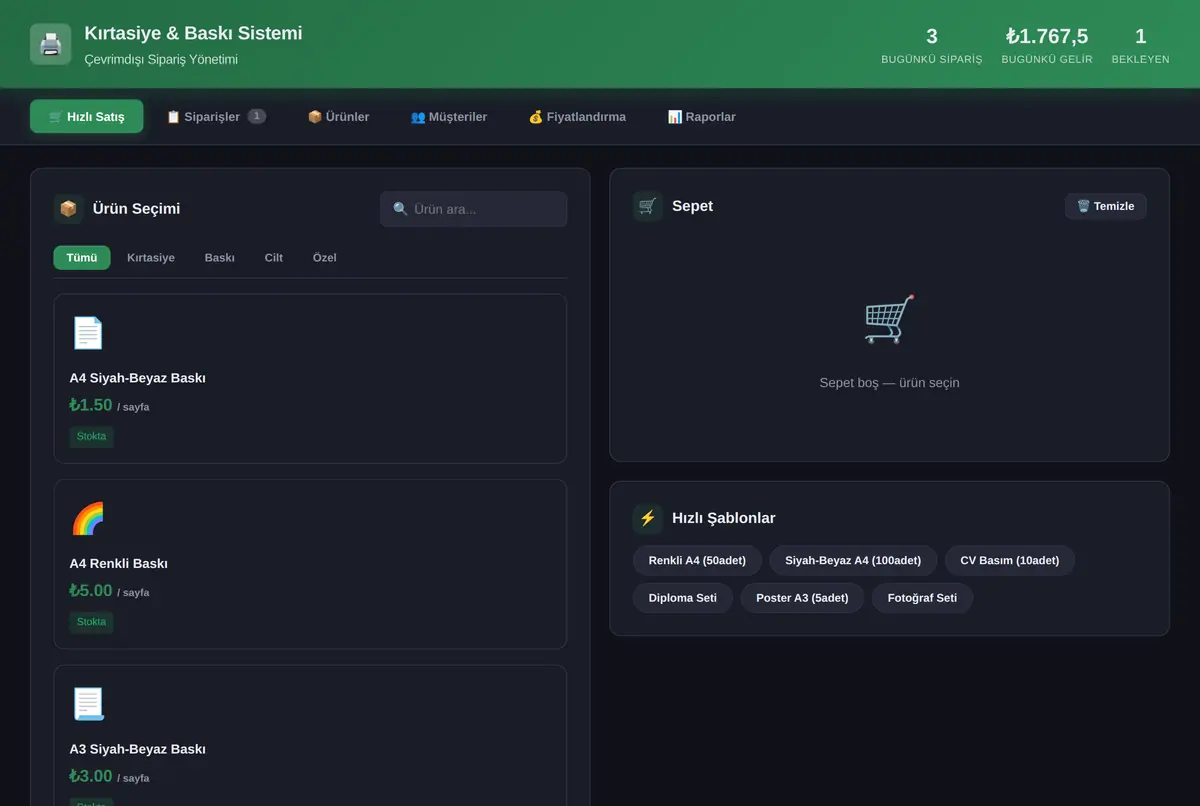Choose the CV Basım (10adet) template
This screenshot has height=806, width=1200.
(1010, 560)
